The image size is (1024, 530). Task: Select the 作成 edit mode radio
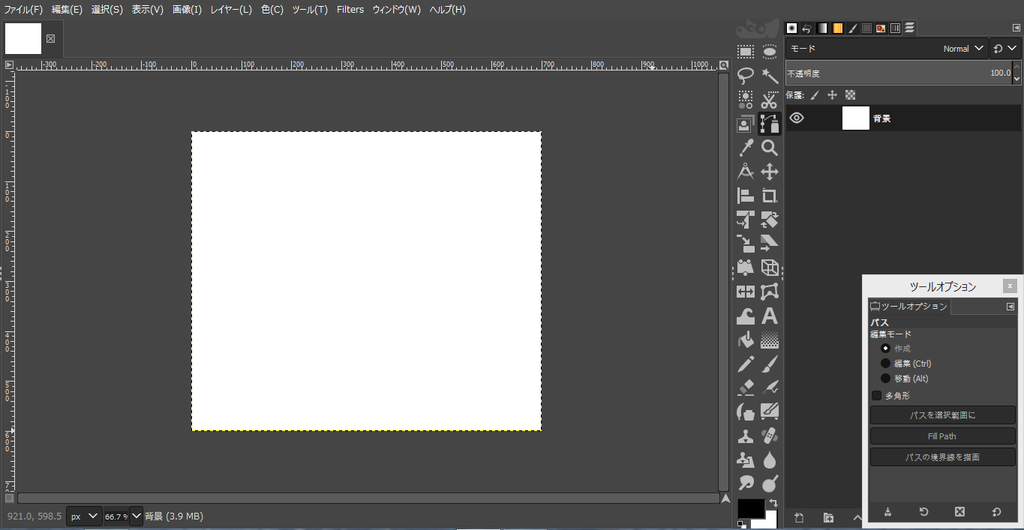point(886,348)
